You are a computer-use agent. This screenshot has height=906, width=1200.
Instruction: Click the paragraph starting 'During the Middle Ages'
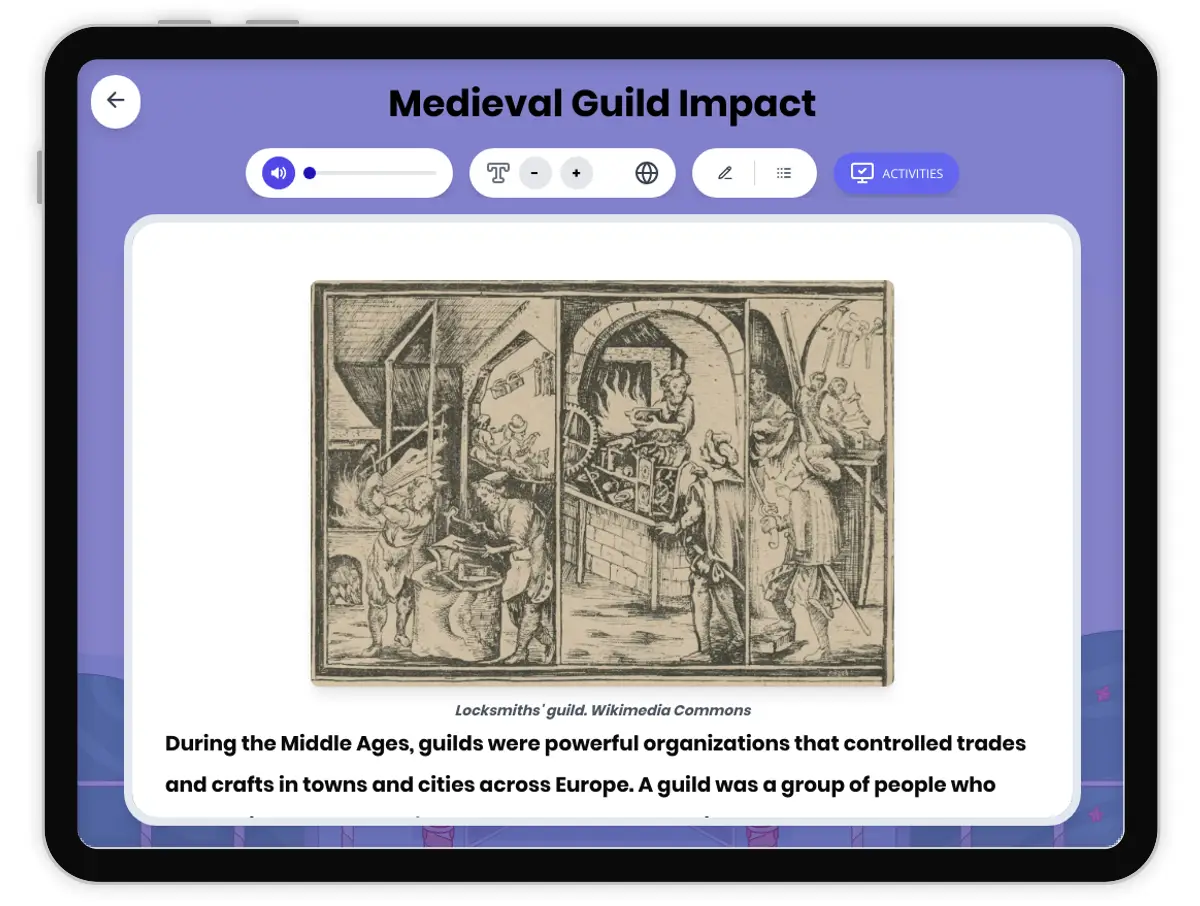click(595, 764)
